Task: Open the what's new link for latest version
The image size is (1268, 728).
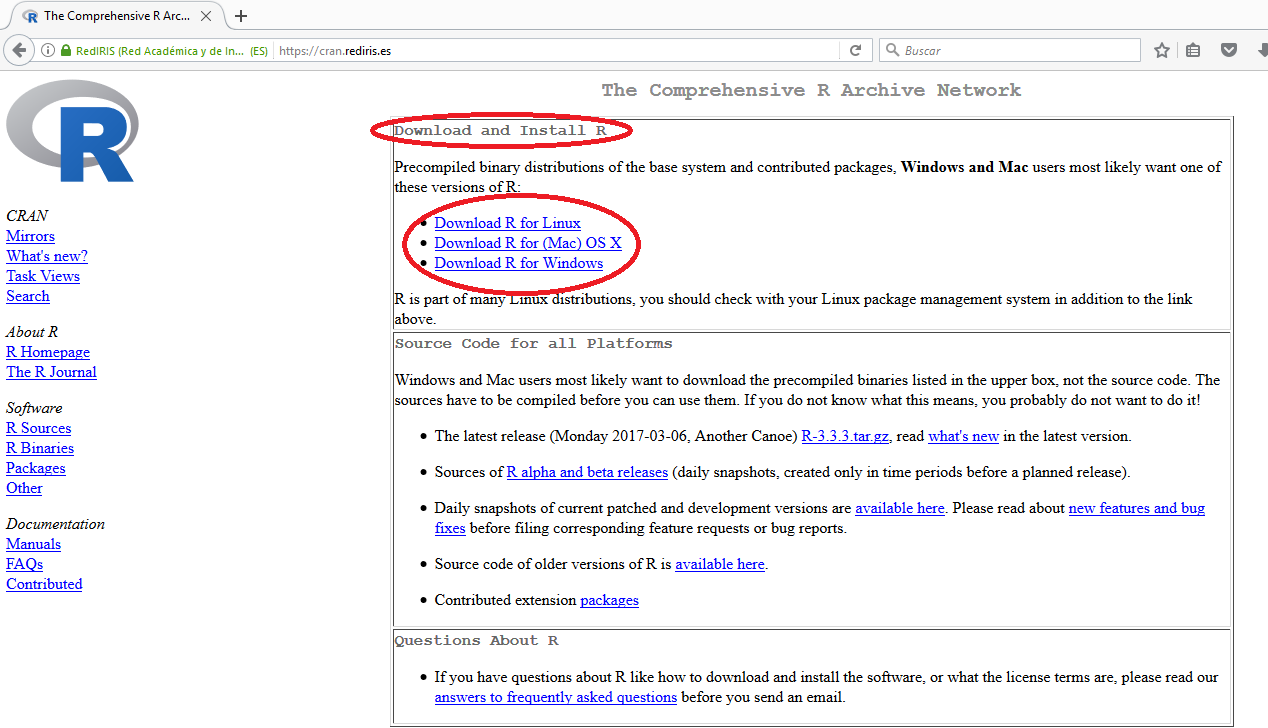Action: point(963,436)
